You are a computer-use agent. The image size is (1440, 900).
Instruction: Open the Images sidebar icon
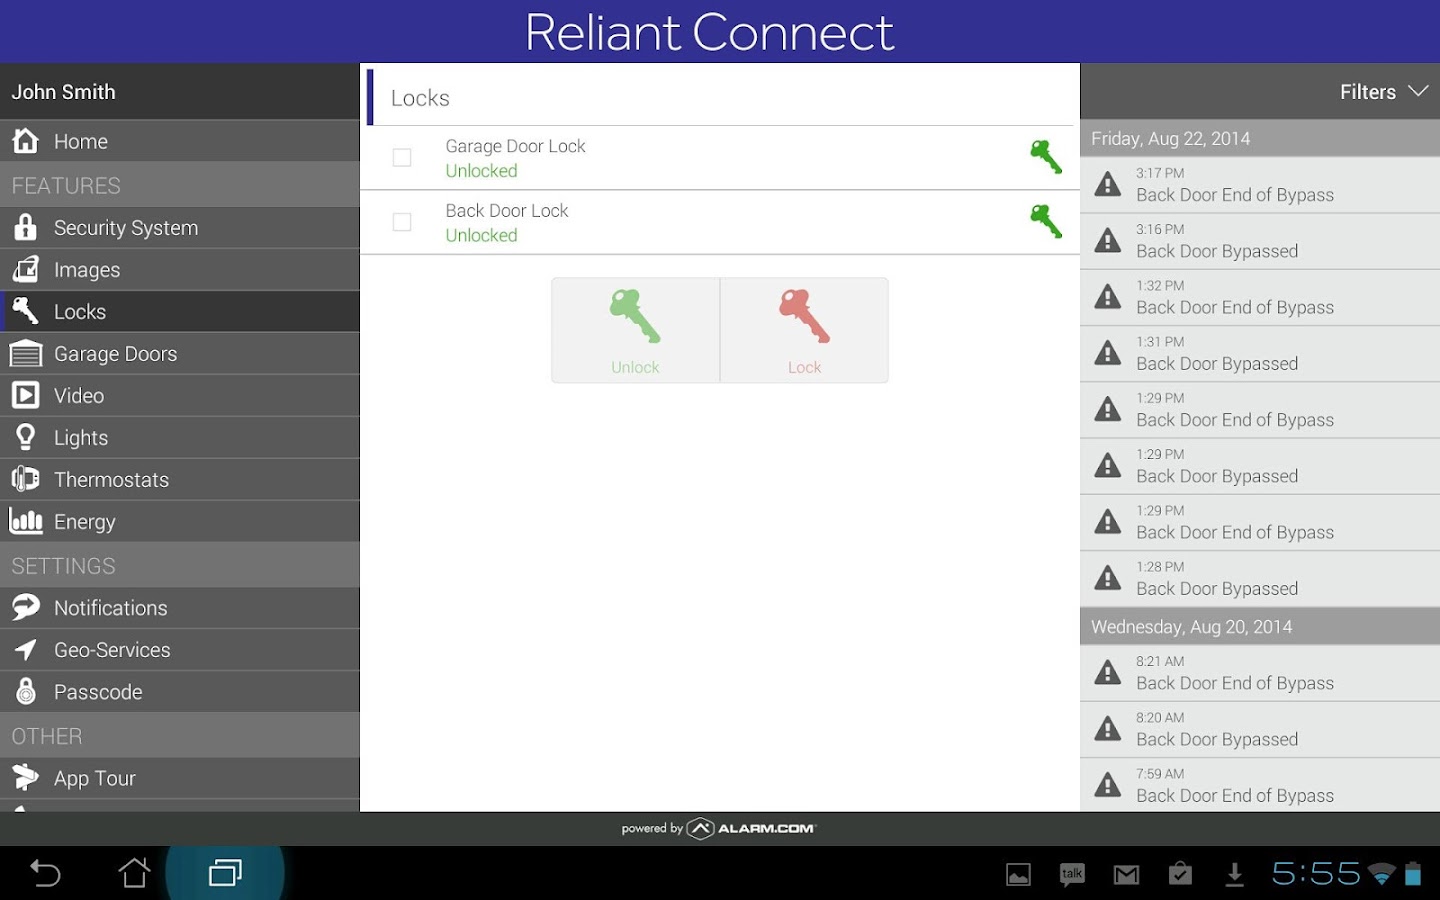click(26, 269)
